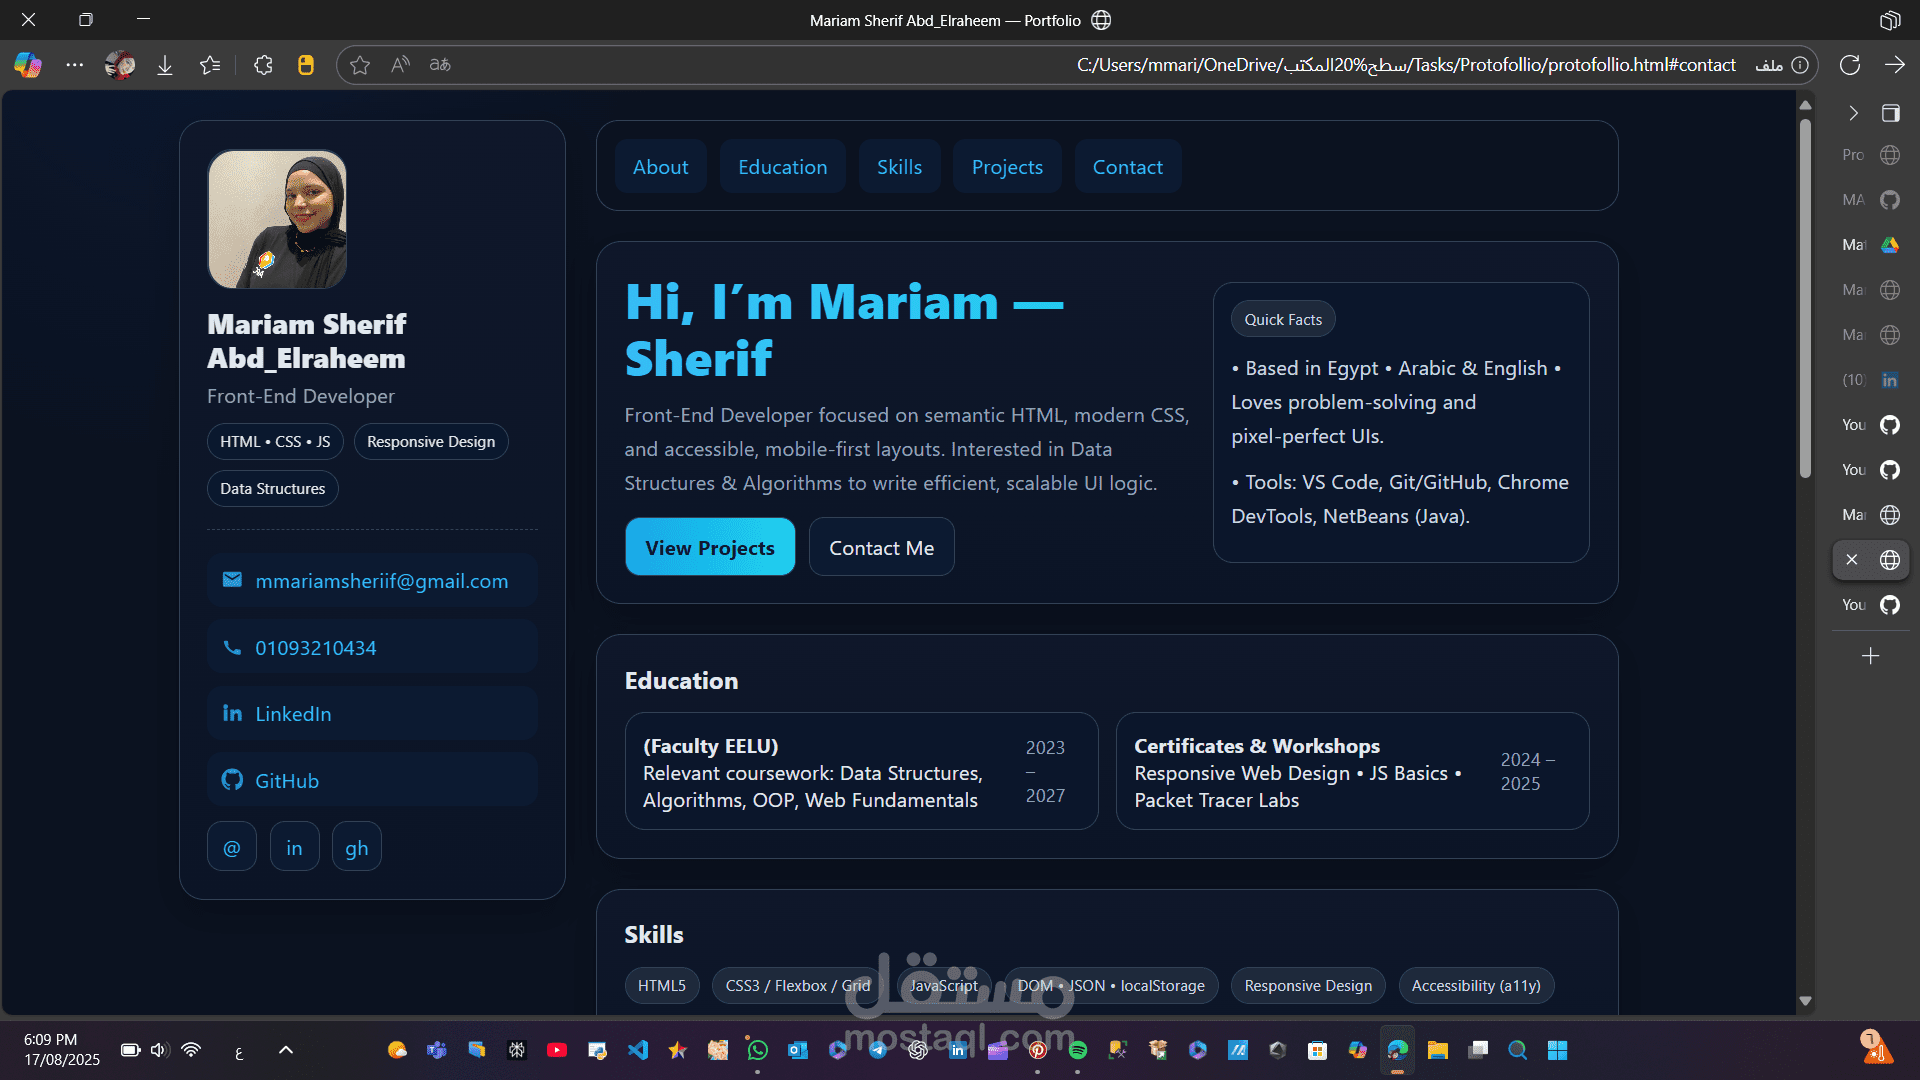Open the browser extensions puzzle icon

click(263, 65)
